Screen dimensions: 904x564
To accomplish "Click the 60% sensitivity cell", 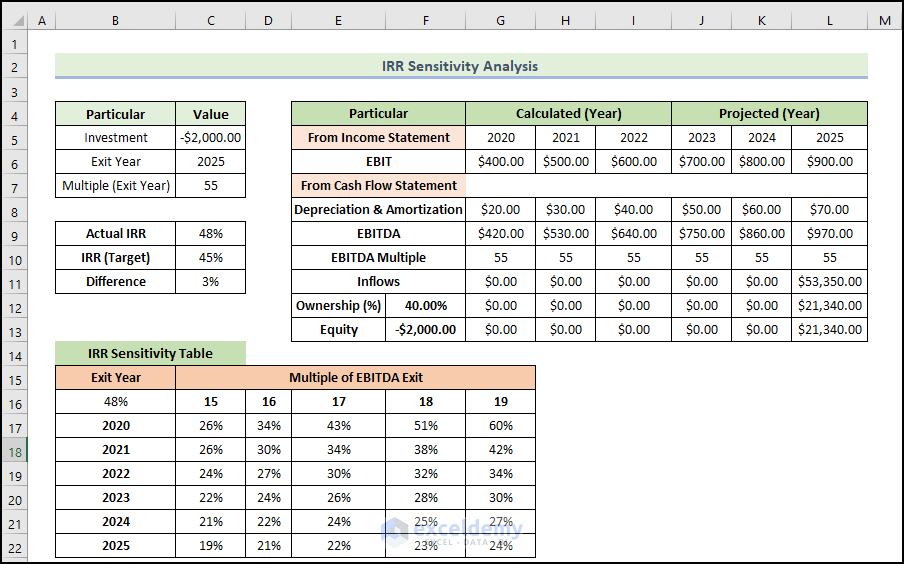I will point(500,426).
